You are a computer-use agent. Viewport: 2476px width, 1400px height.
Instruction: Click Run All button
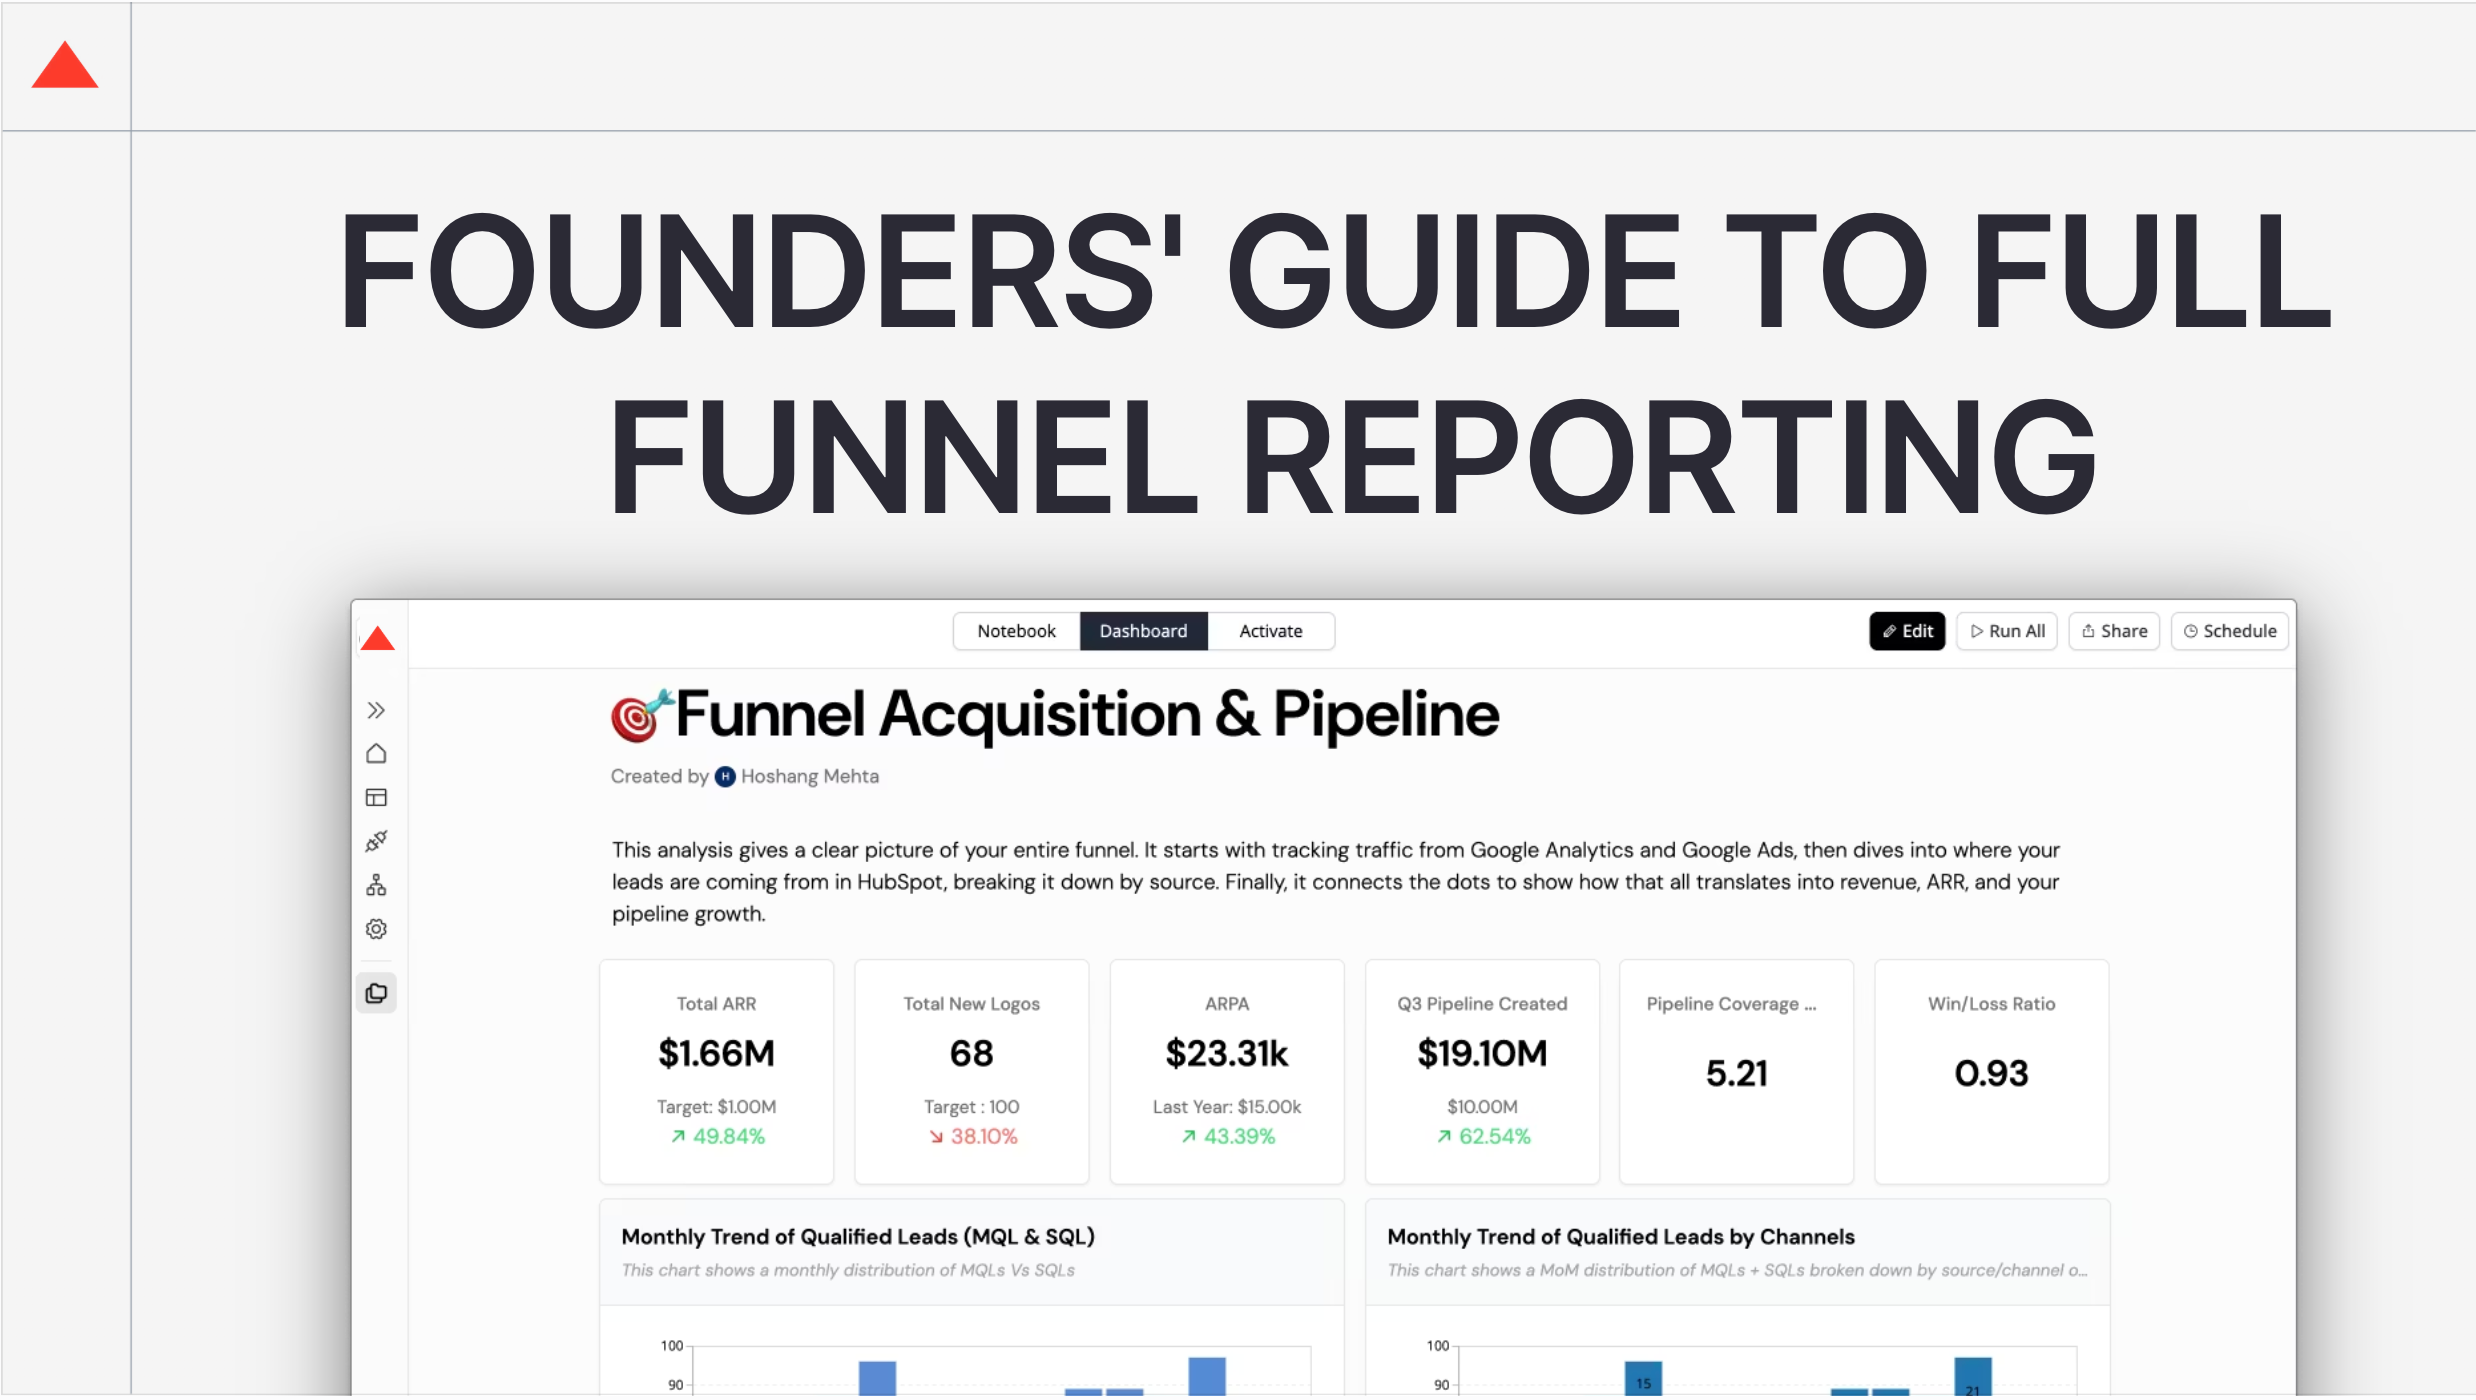[2007, 631]
